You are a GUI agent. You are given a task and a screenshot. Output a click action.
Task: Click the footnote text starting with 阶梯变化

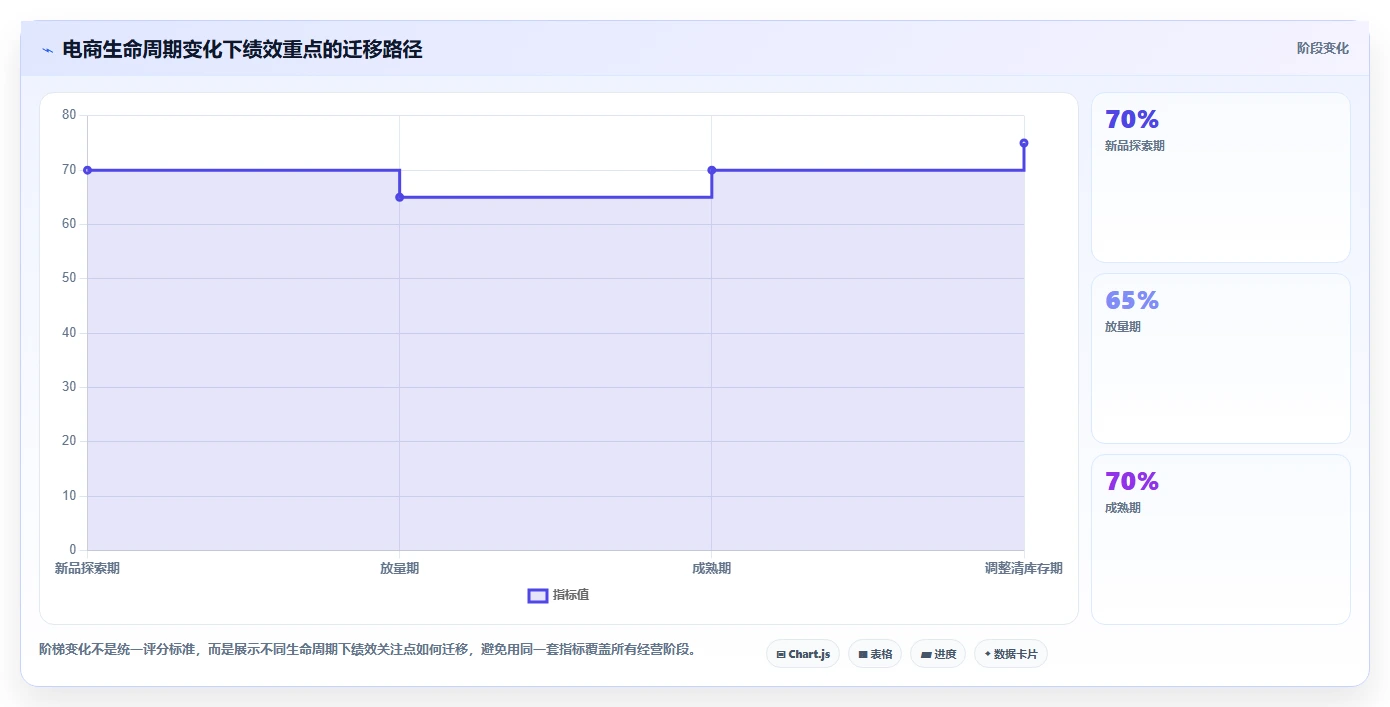coord(367,649)
